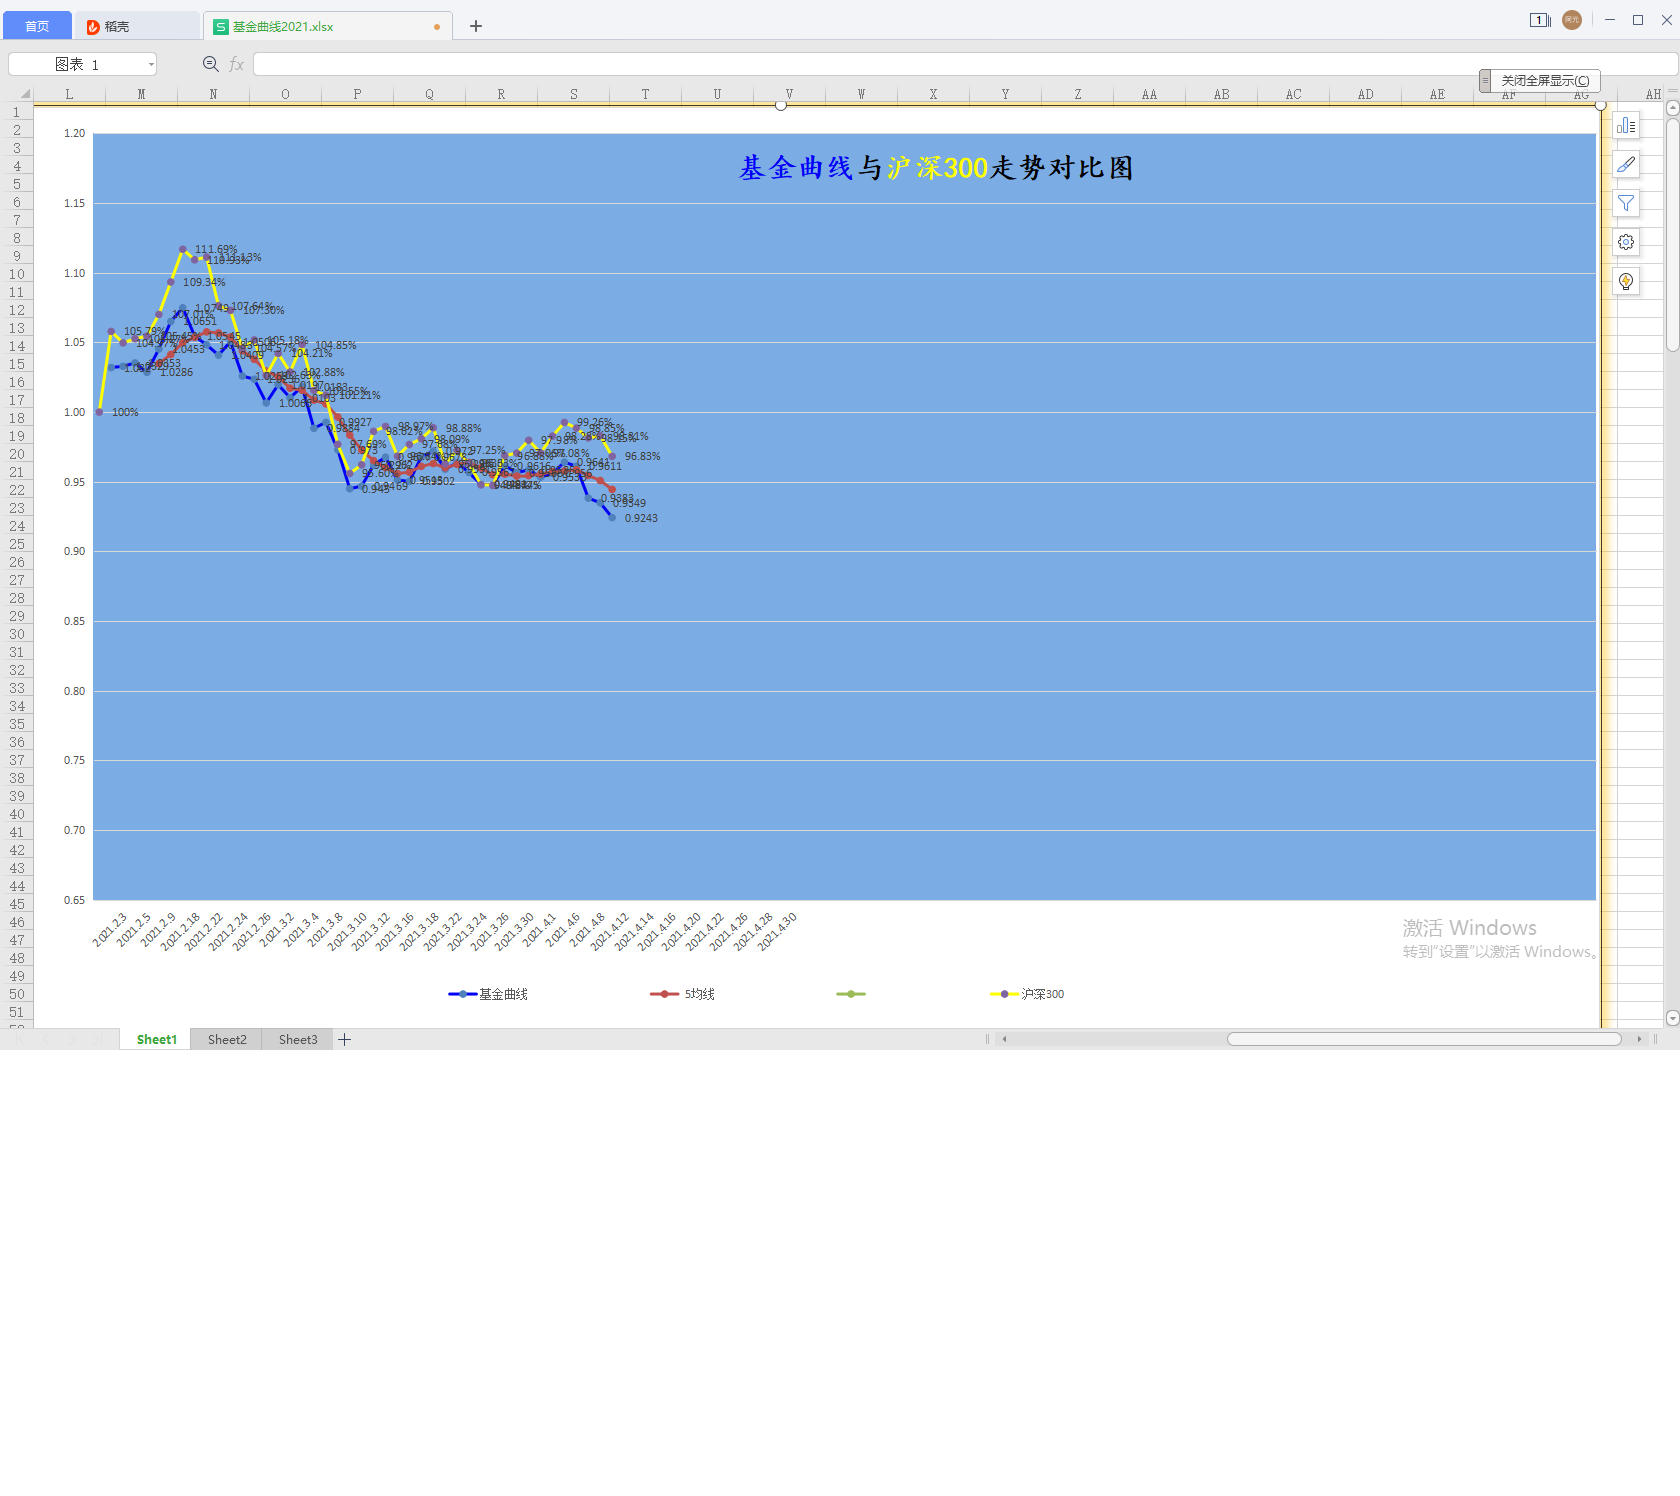1680x1496 pixels.
Task: Click the horizontal scrollbar thumb
Action: [1424, 1039]
